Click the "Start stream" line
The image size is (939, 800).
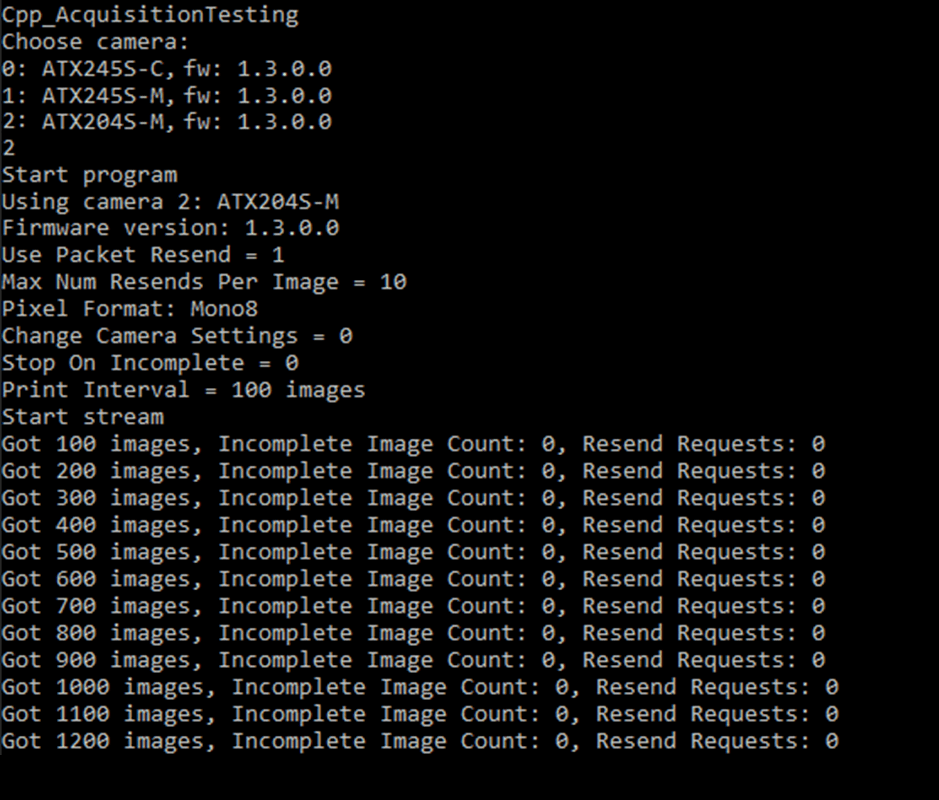(82, 416)
